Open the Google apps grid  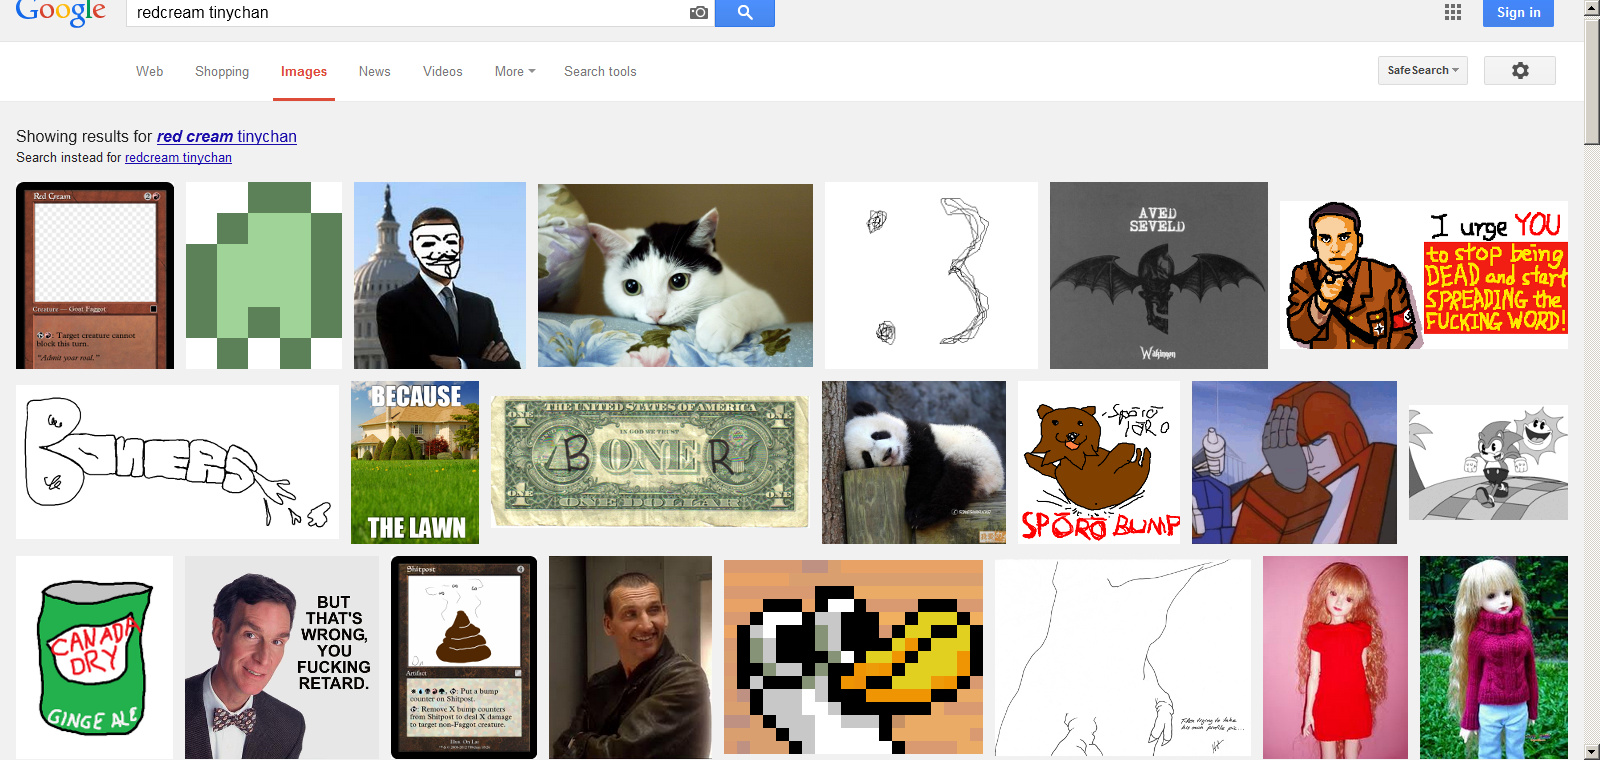tap(1453, 12)
